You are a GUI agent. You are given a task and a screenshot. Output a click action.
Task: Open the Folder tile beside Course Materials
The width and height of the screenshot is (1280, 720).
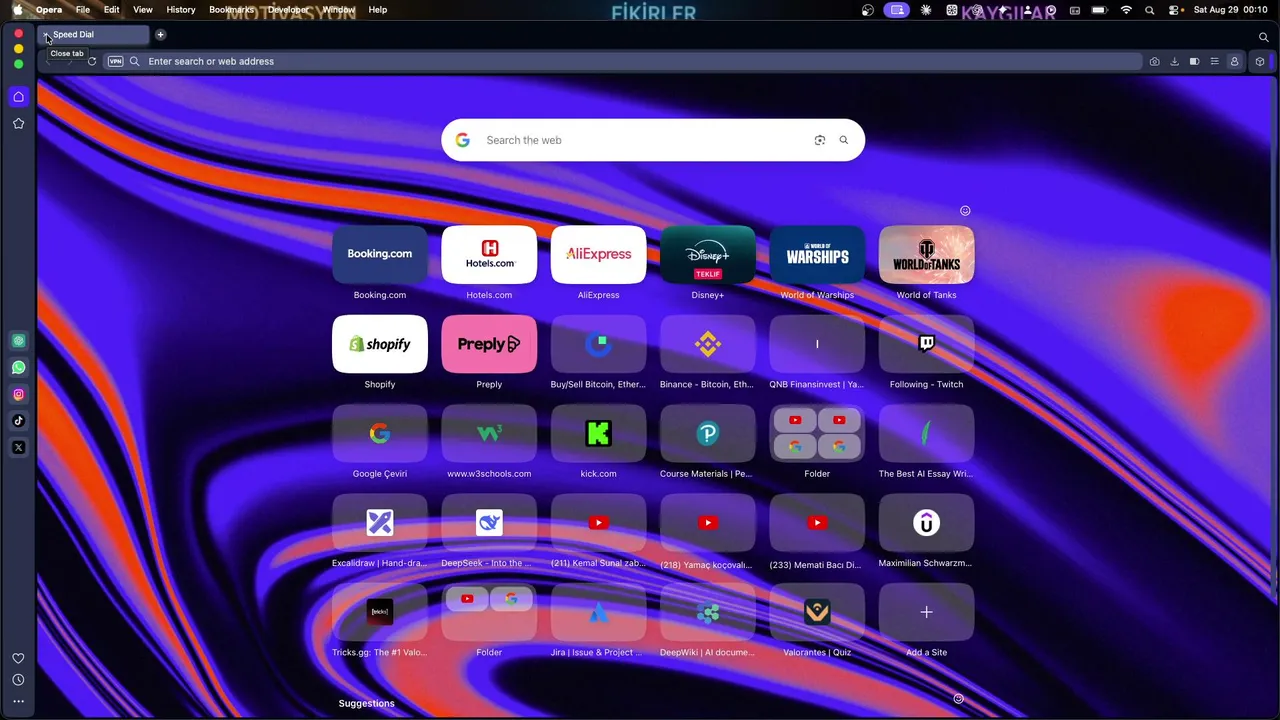click(817, 433)
